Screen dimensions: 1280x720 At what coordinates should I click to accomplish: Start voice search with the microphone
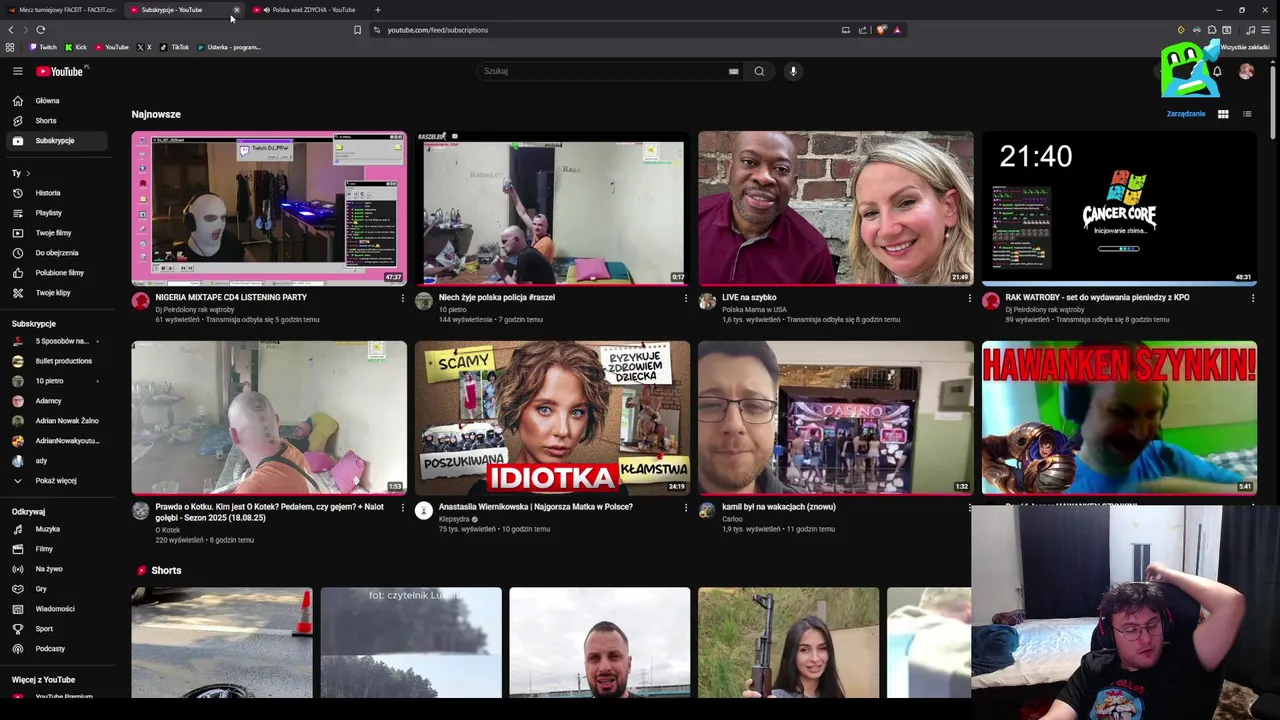(793, 71)
